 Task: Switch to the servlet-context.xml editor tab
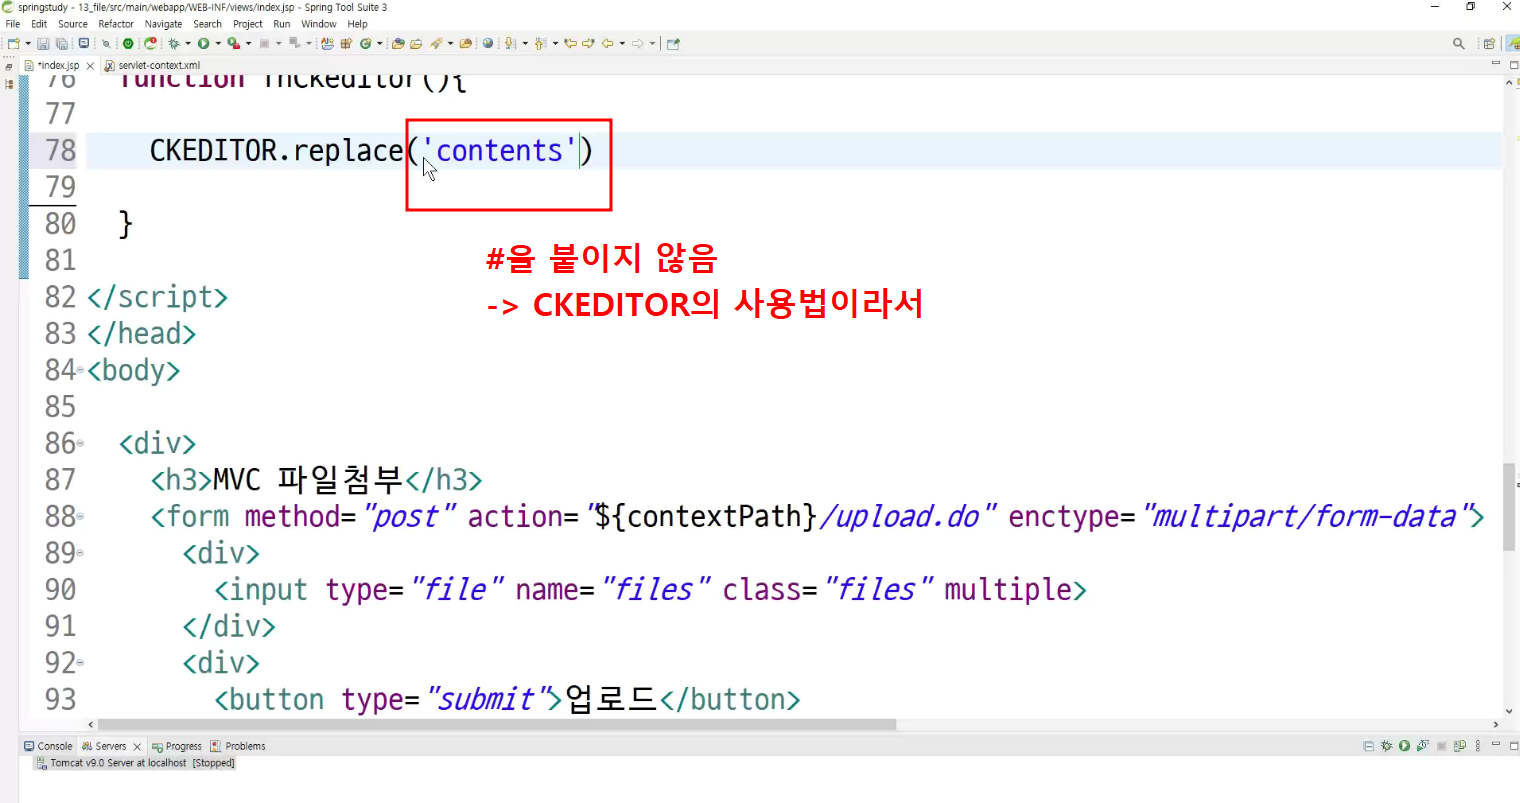pos(152,66)
